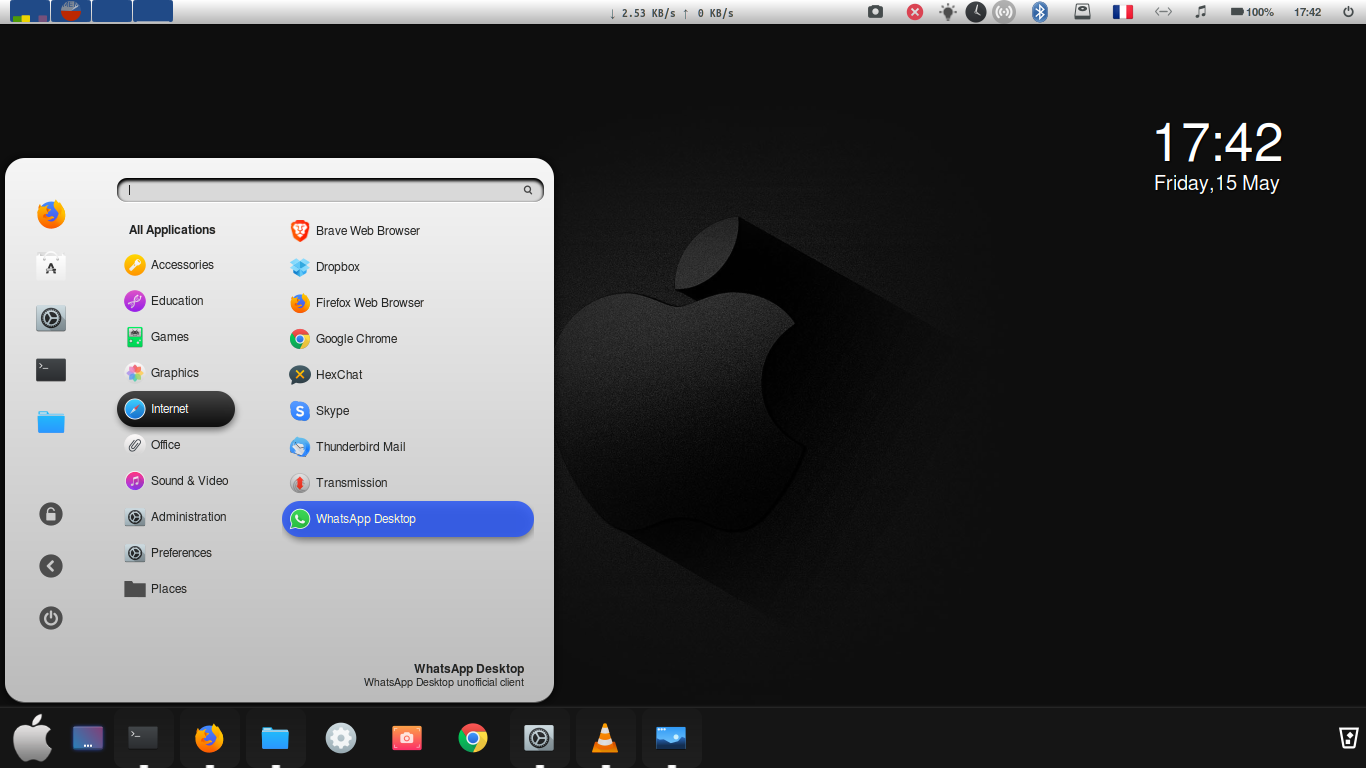Image resolution: width=1366 pixels, height=768 pixels.
Task: Open the Places category
Action: tap(176, 589)
